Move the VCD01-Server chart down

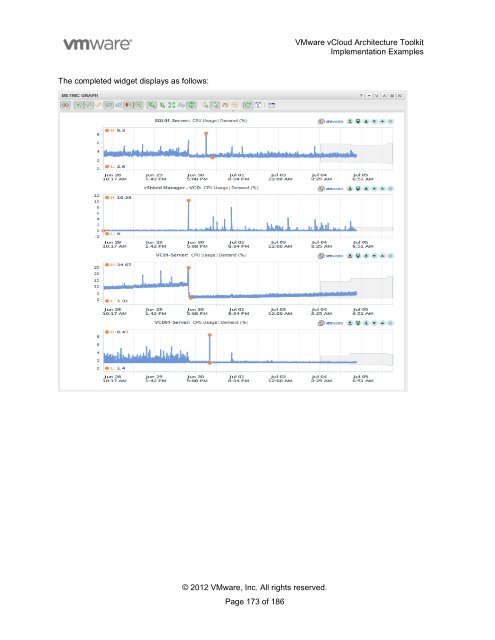pyautogui.click(x=374, y=323)
